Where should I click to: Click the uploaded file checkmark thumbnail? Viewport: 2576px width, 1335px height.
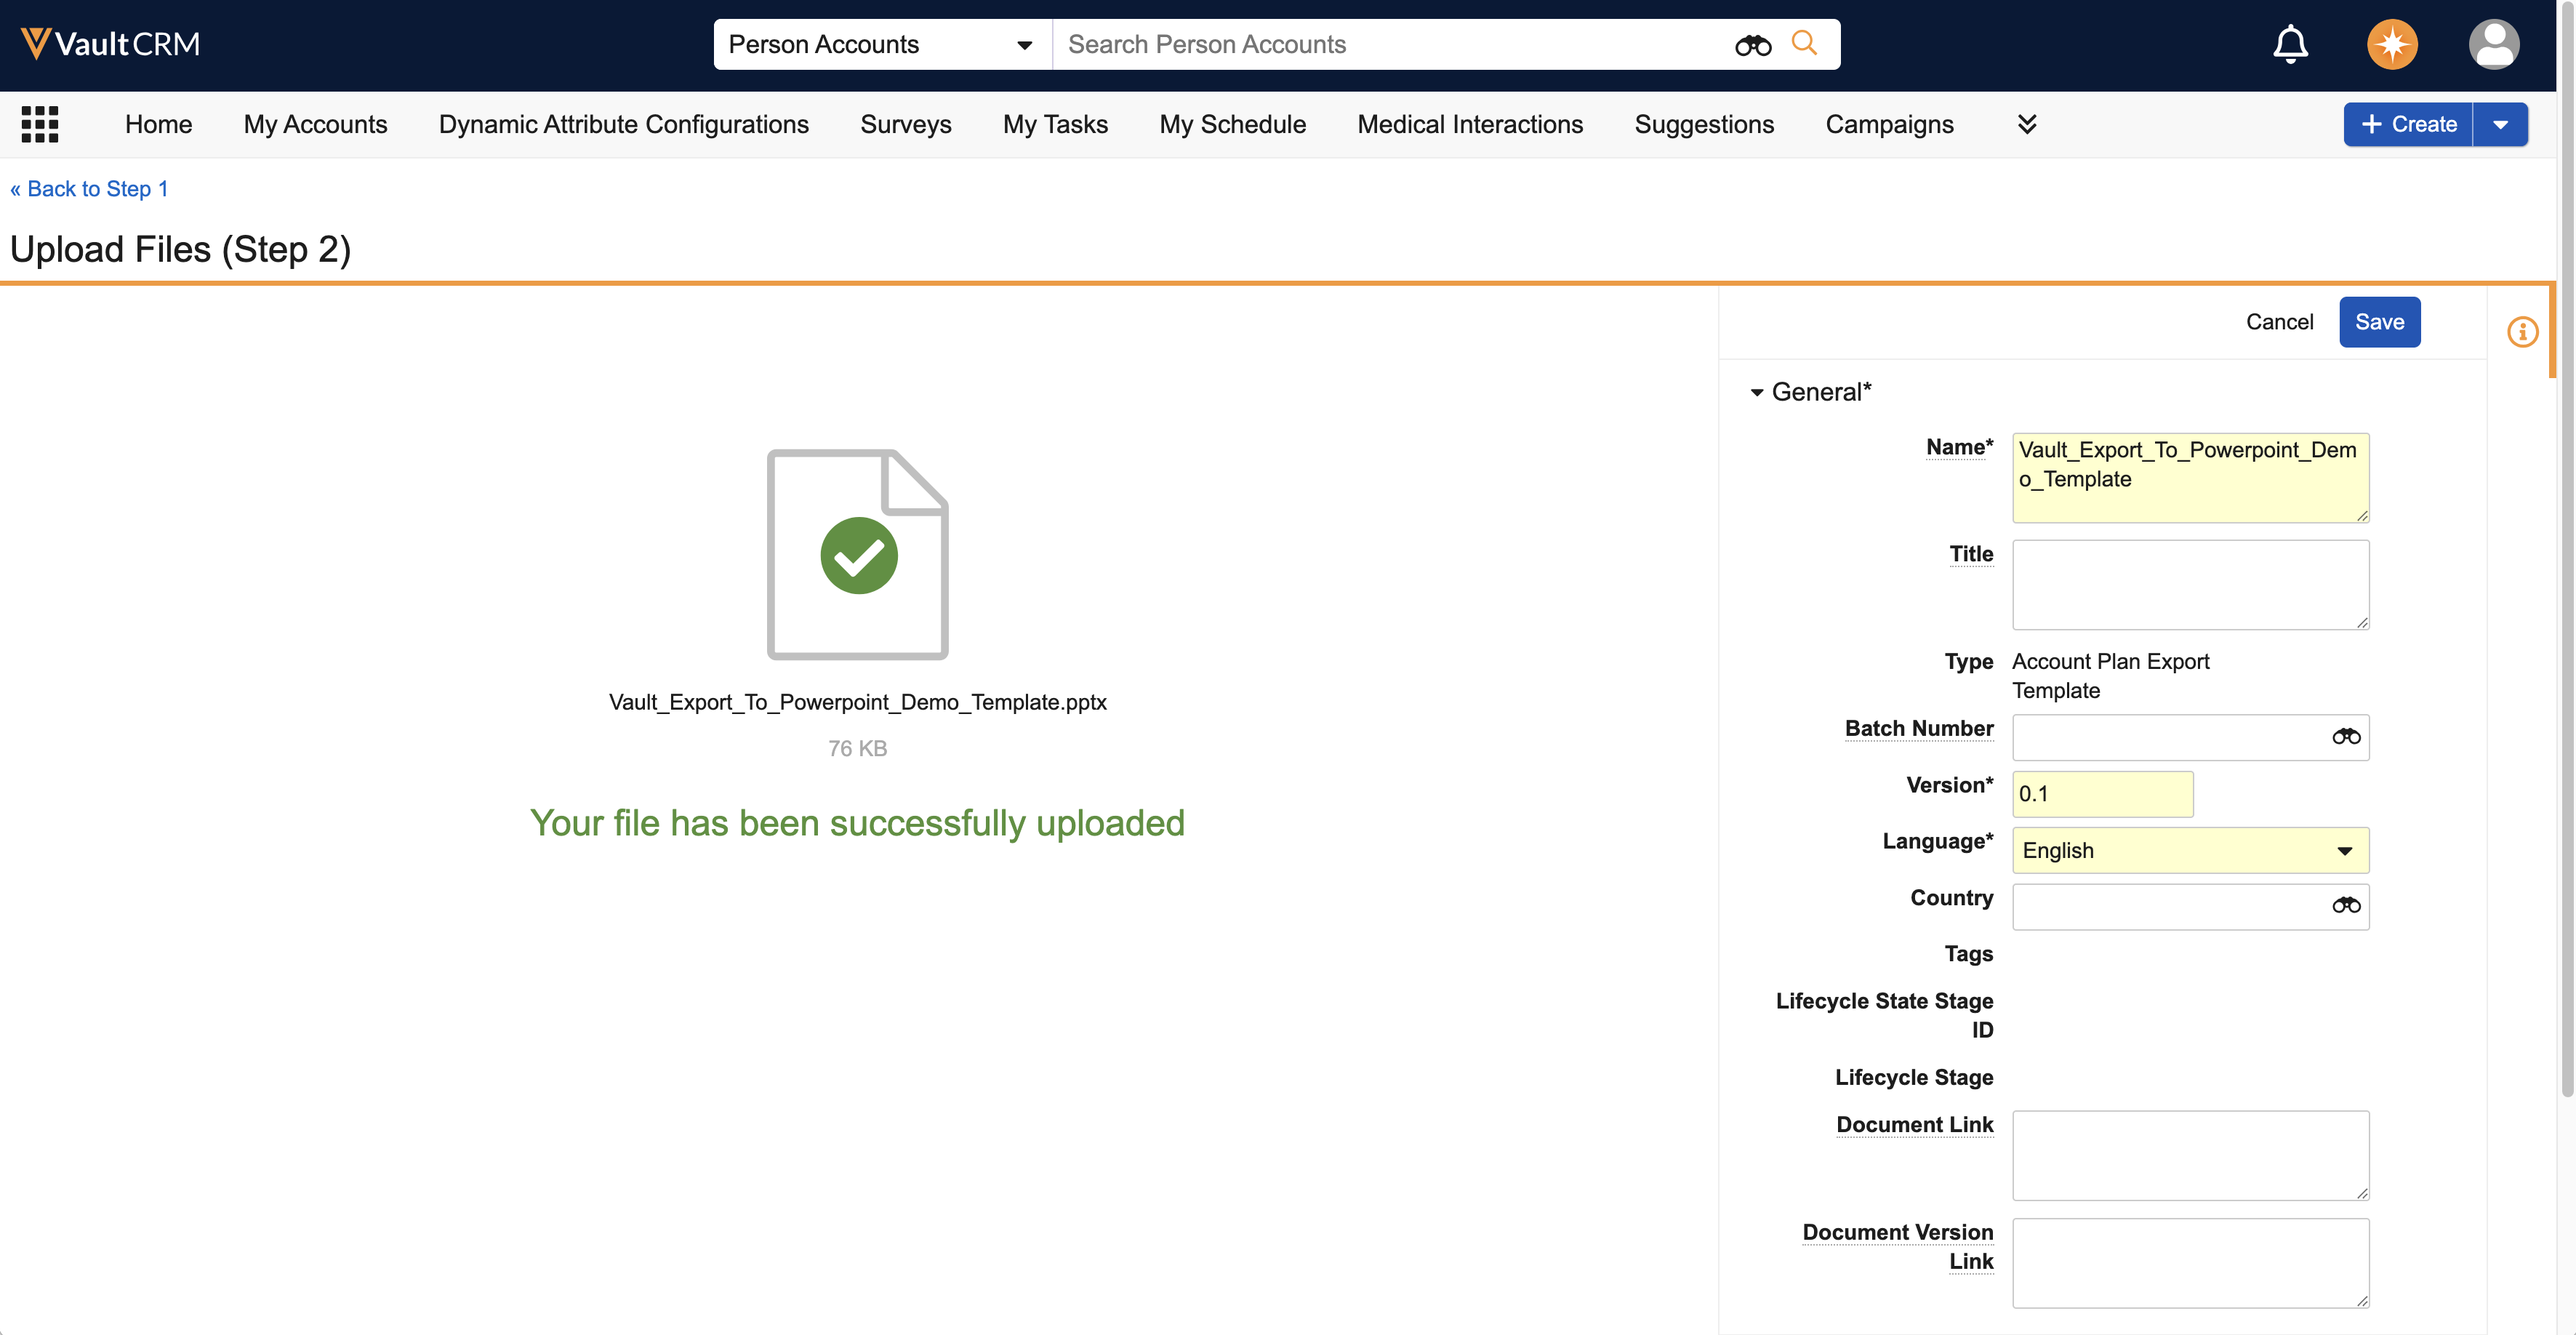(x=858, y=555)
